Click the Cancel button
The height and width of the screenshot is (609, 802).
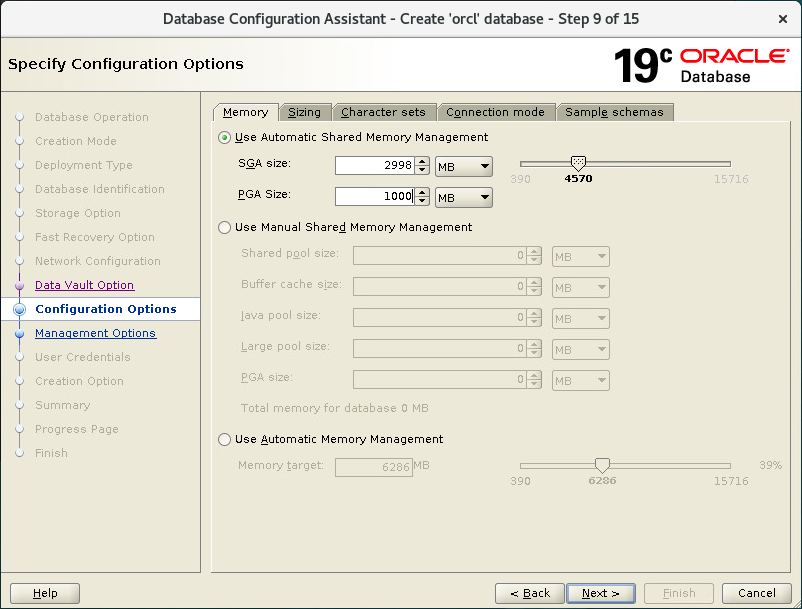point(756,593)
